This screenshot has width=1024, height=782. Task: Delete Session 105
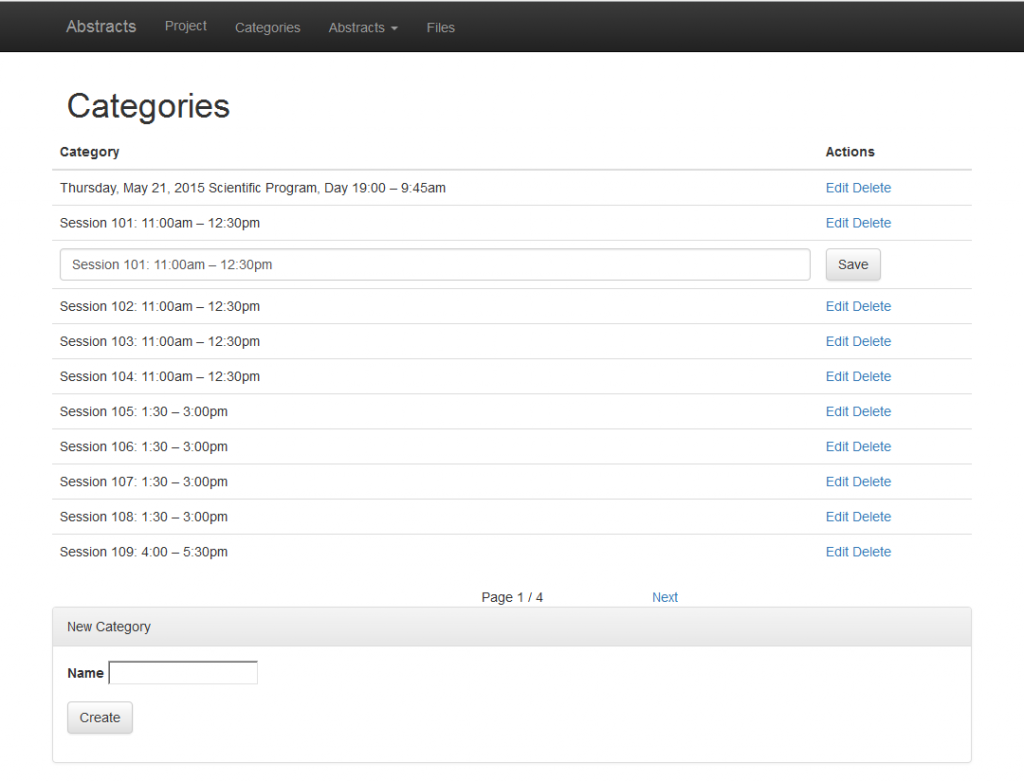(x=871, y=411)
